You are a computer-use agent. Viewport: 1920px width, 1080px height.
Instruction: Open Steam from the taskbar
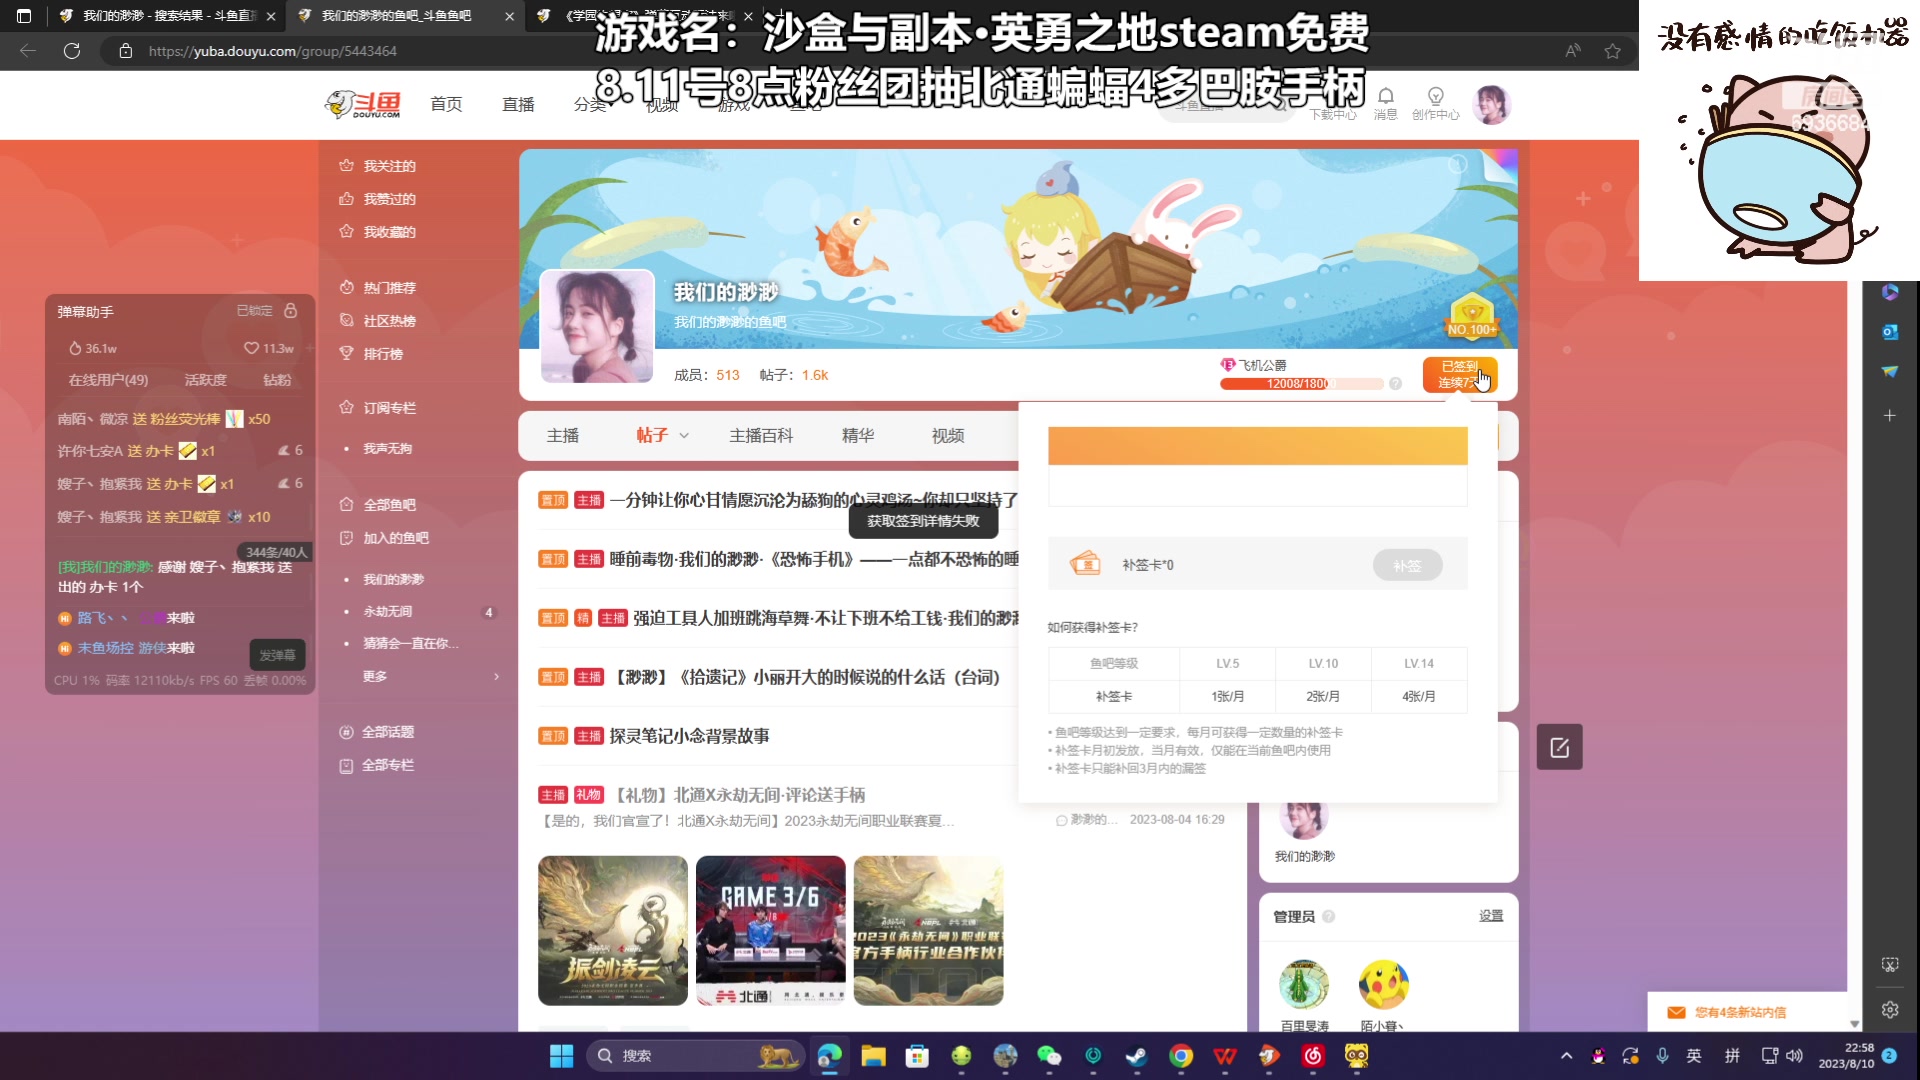coord(1136,1056)
